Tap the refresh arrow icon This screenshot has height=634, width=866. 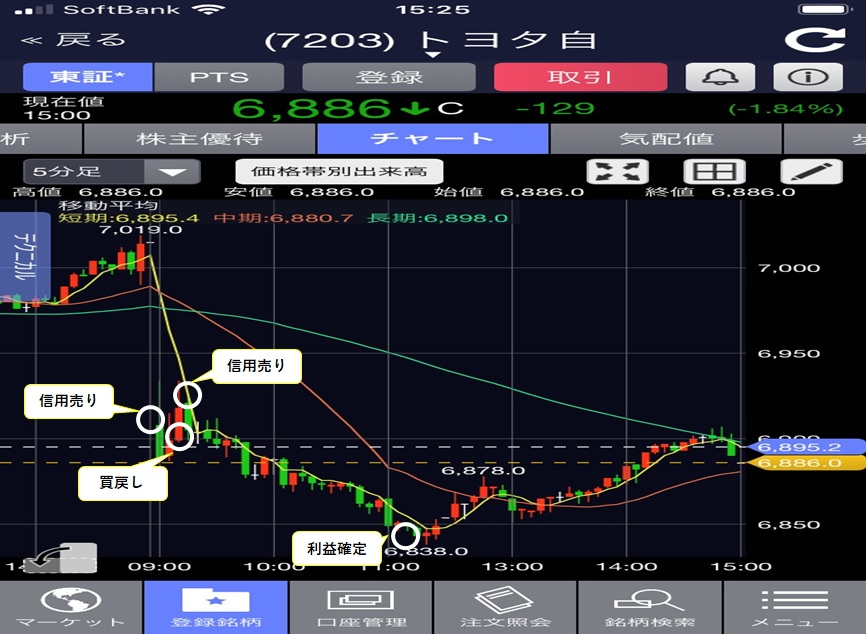pyautogui.click(x=815, y=39)
